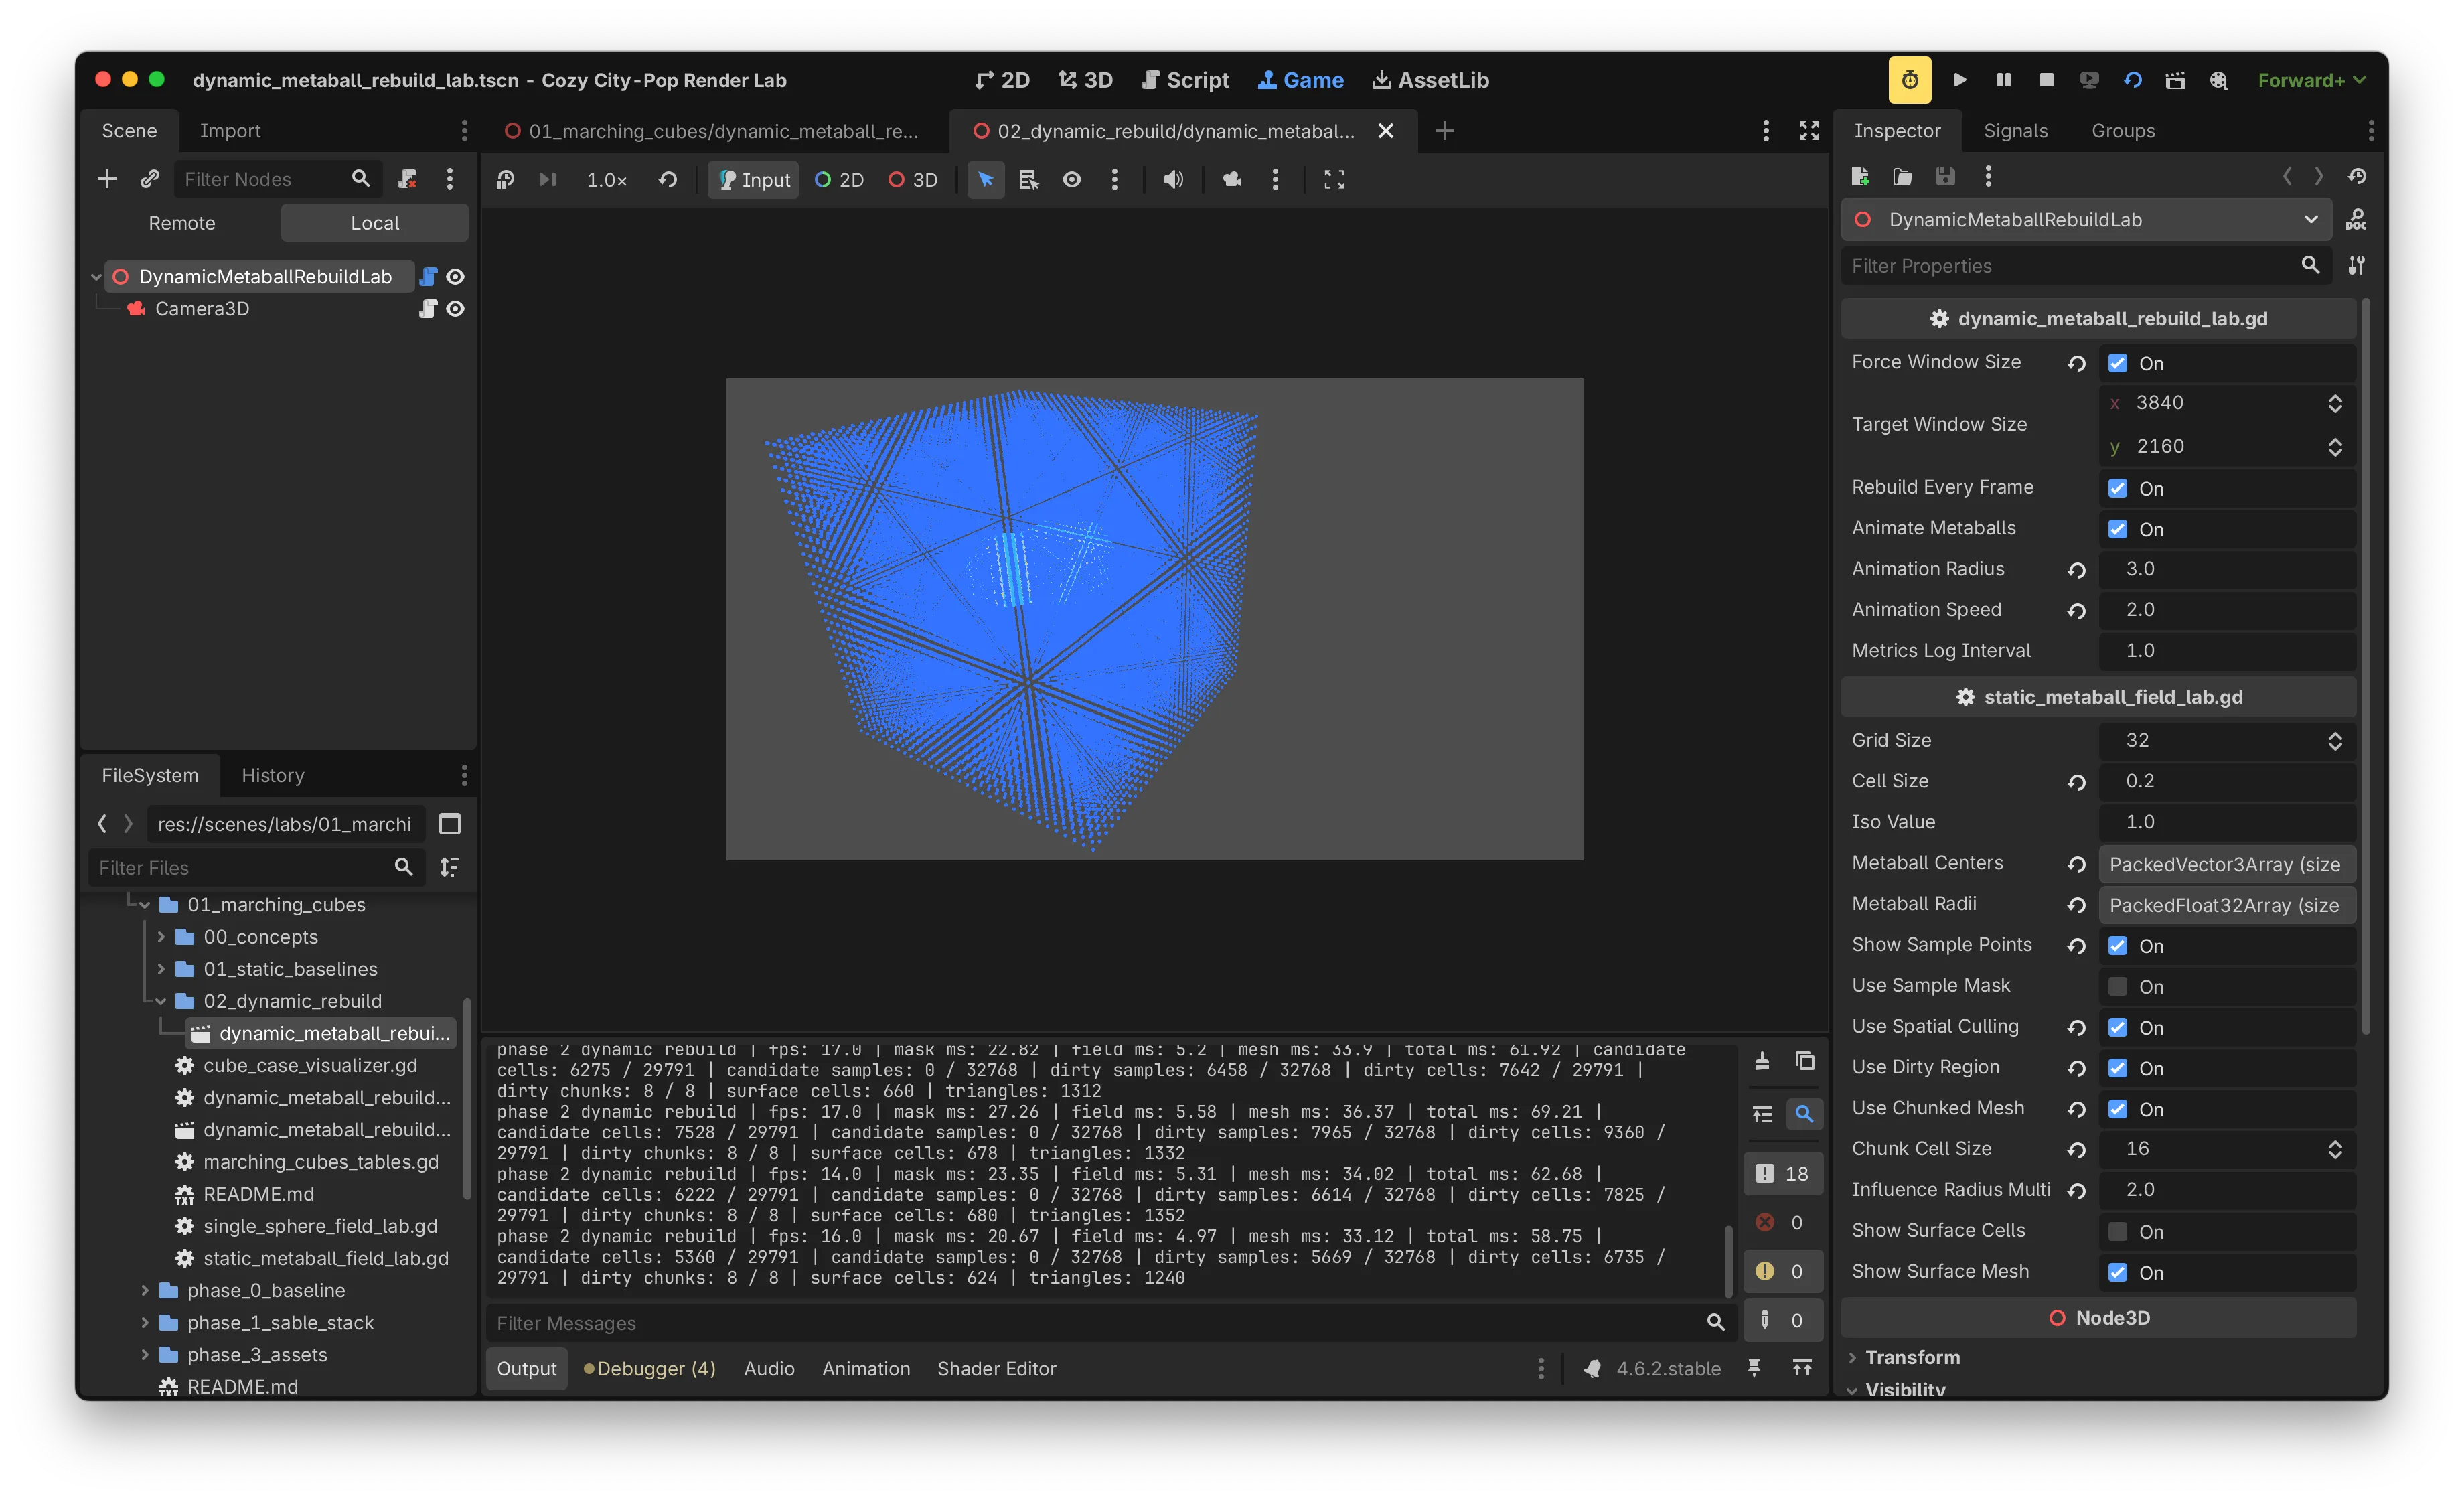This screenshot has height=1500, width=2464.
Task: Click the Movie Maker clapper icon
Action: 2175,80
